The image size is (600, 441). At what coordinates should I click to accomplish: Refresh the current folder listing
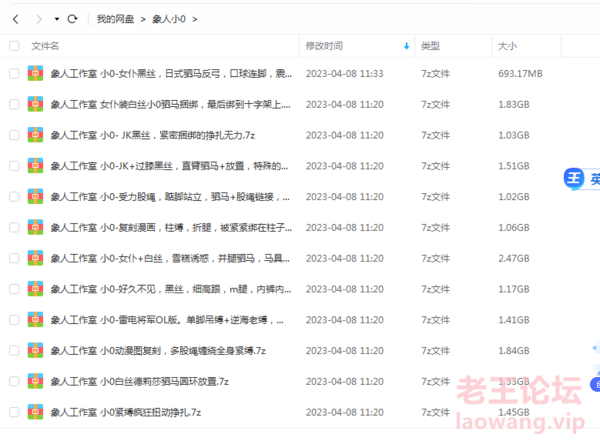tap(72, 19)
